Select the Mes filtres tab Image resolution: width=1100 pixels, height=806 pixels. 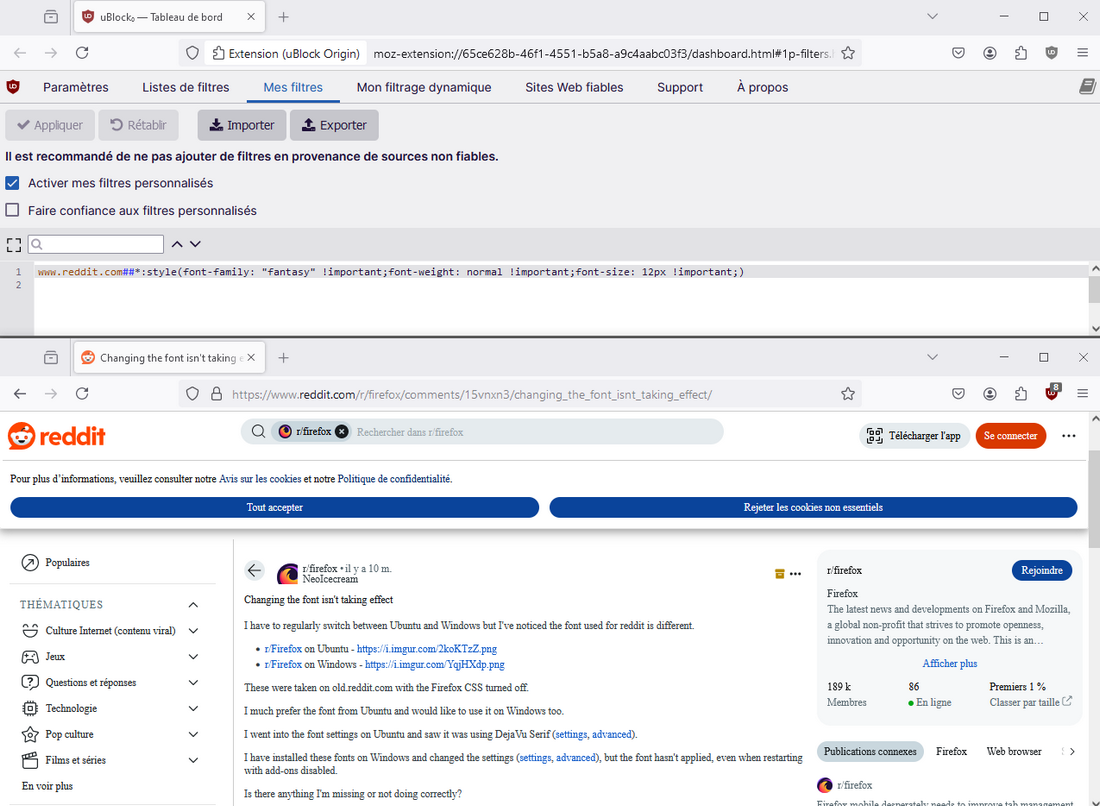point(293,88)
